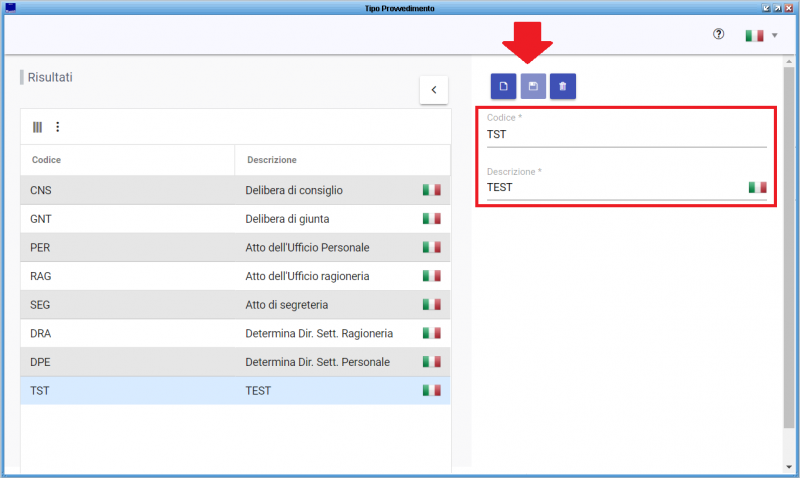This screenshot has width=800, height=478.
Task: Open the three-dot table options menu
Action: point(58,127)
